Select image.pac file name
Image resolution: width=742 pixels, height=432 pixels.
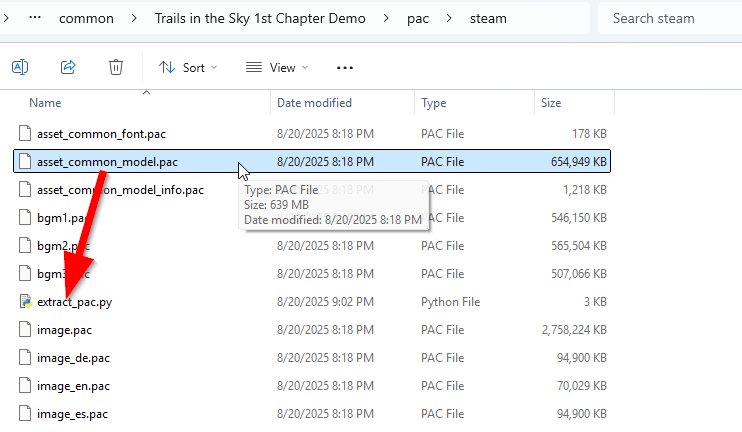64,330
